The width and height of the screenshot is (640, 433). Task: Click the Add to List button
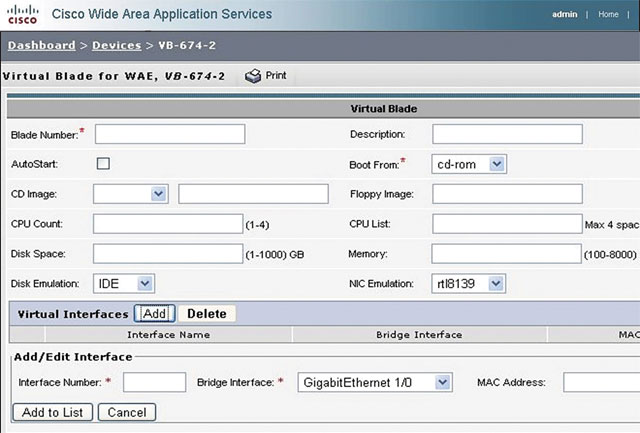53,412
